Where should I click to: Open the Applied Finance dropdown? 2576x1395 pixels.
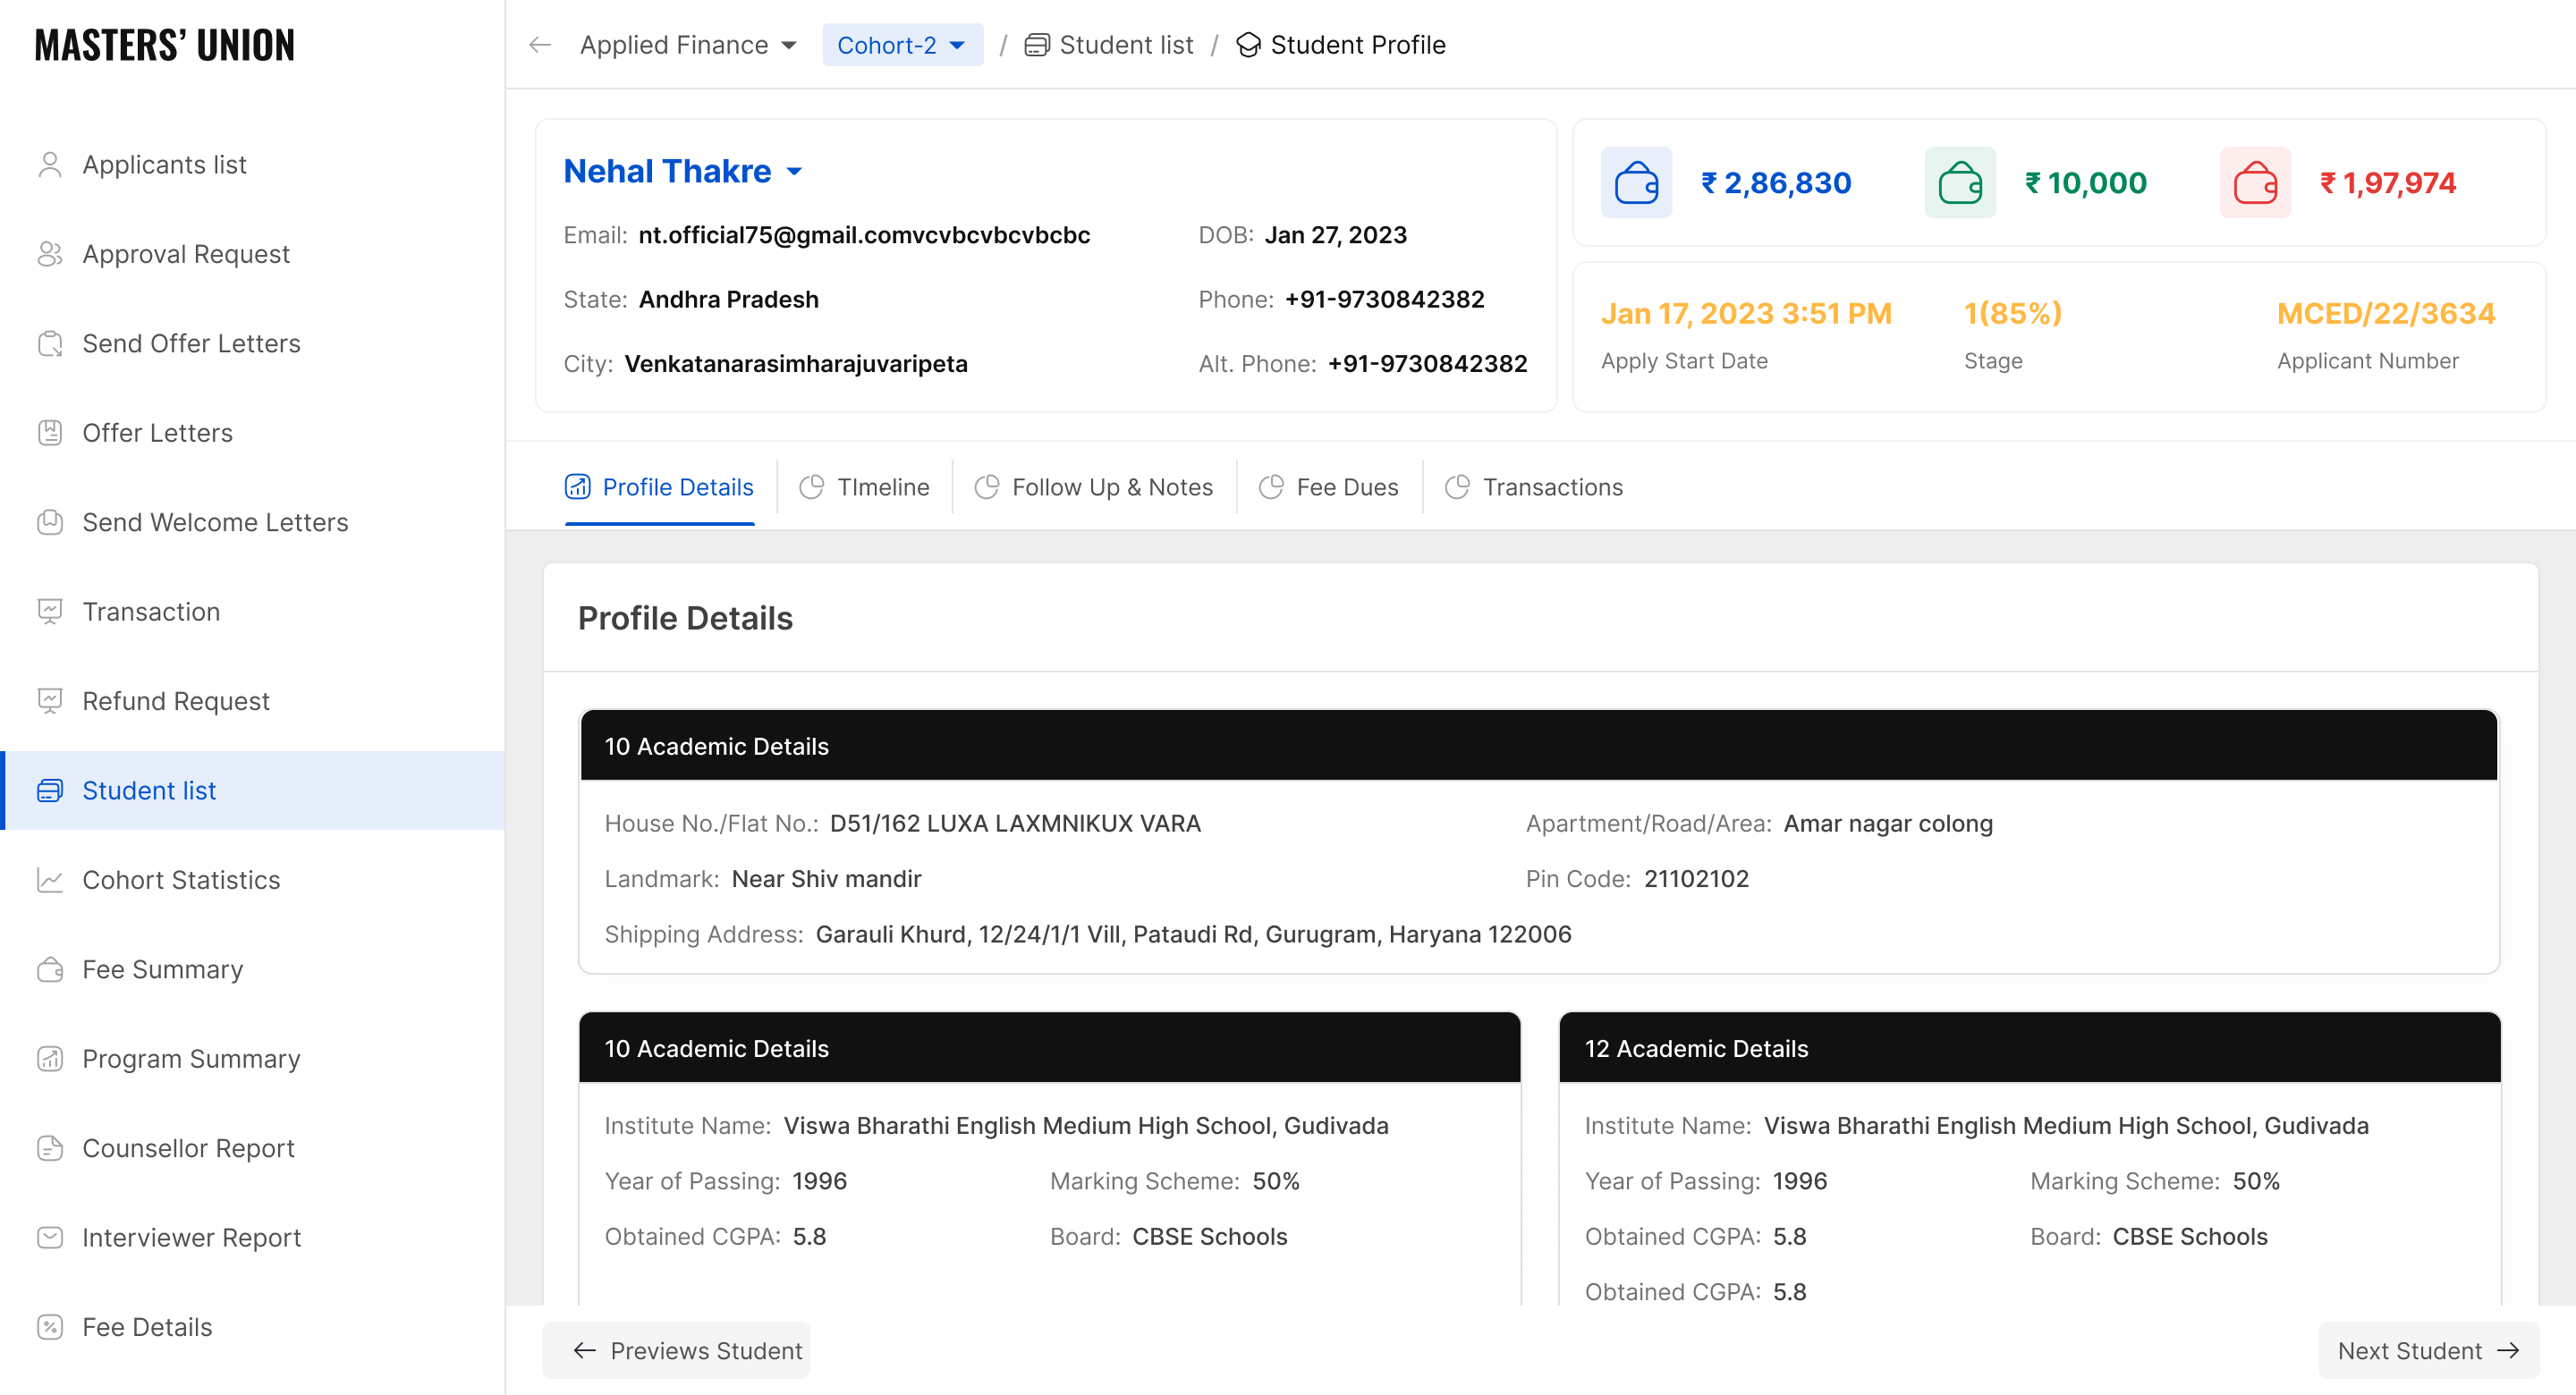688,45
